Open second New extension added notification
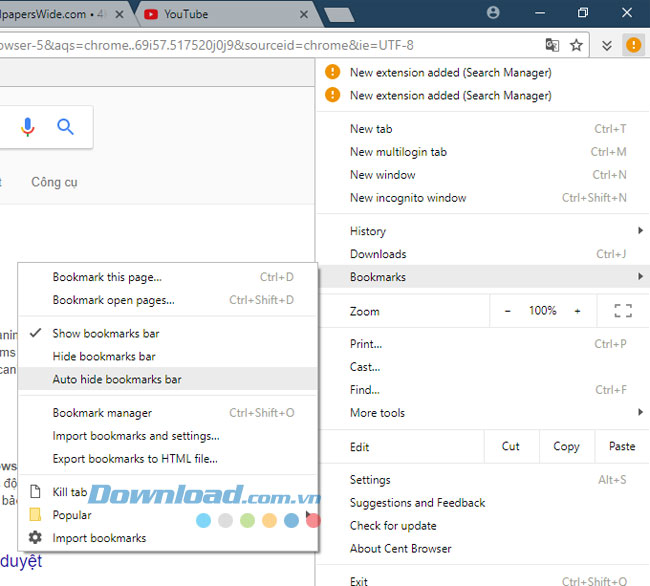The width and height of the screenshot is (650, 586). pyautogui.click(x=483, y=96)
